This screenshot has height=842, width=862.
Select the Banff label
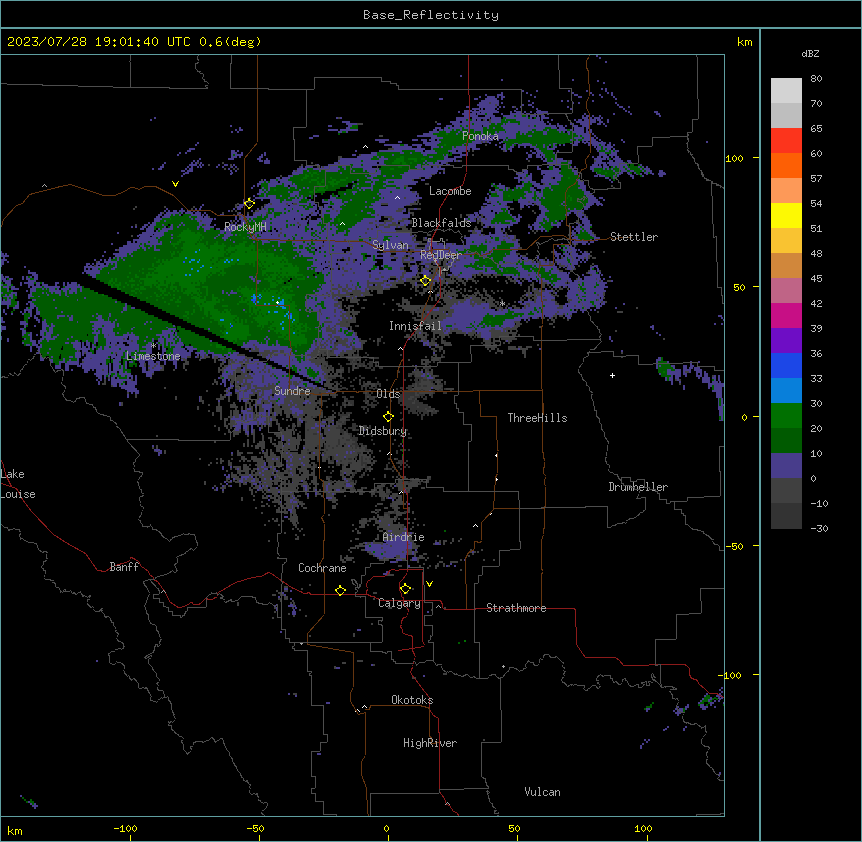124,567
